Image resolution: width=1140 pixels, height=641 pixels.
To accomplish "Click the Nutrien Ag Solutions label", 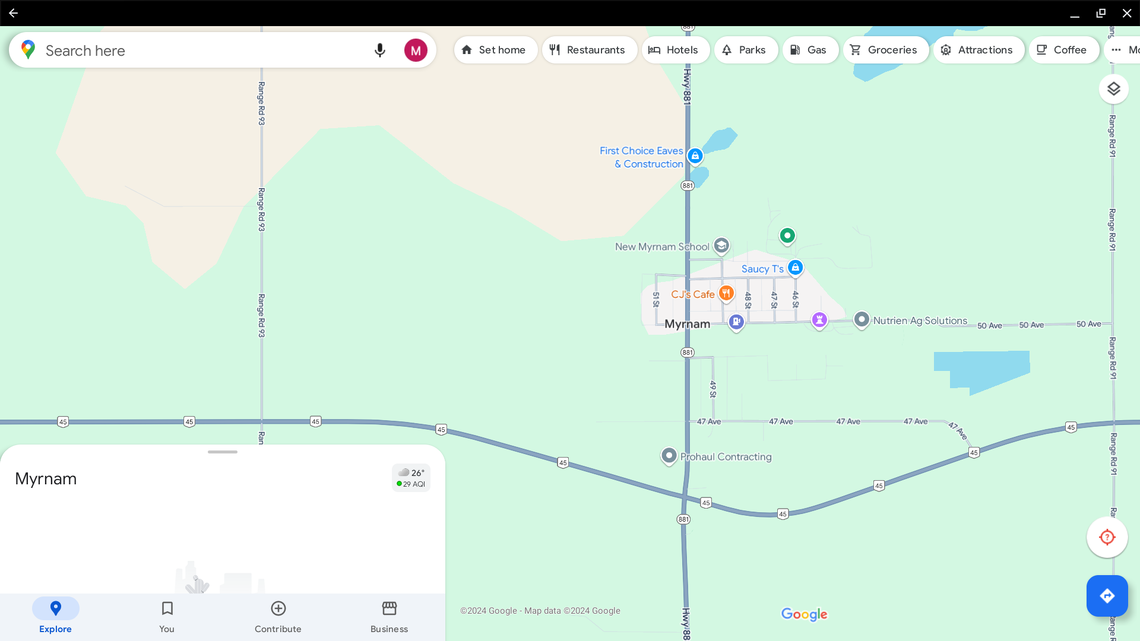I will 920,320.
